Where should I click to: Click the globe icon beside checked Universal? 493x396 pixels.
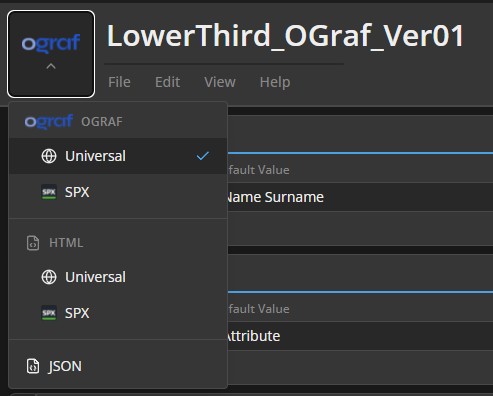click(x=49, y=156)
